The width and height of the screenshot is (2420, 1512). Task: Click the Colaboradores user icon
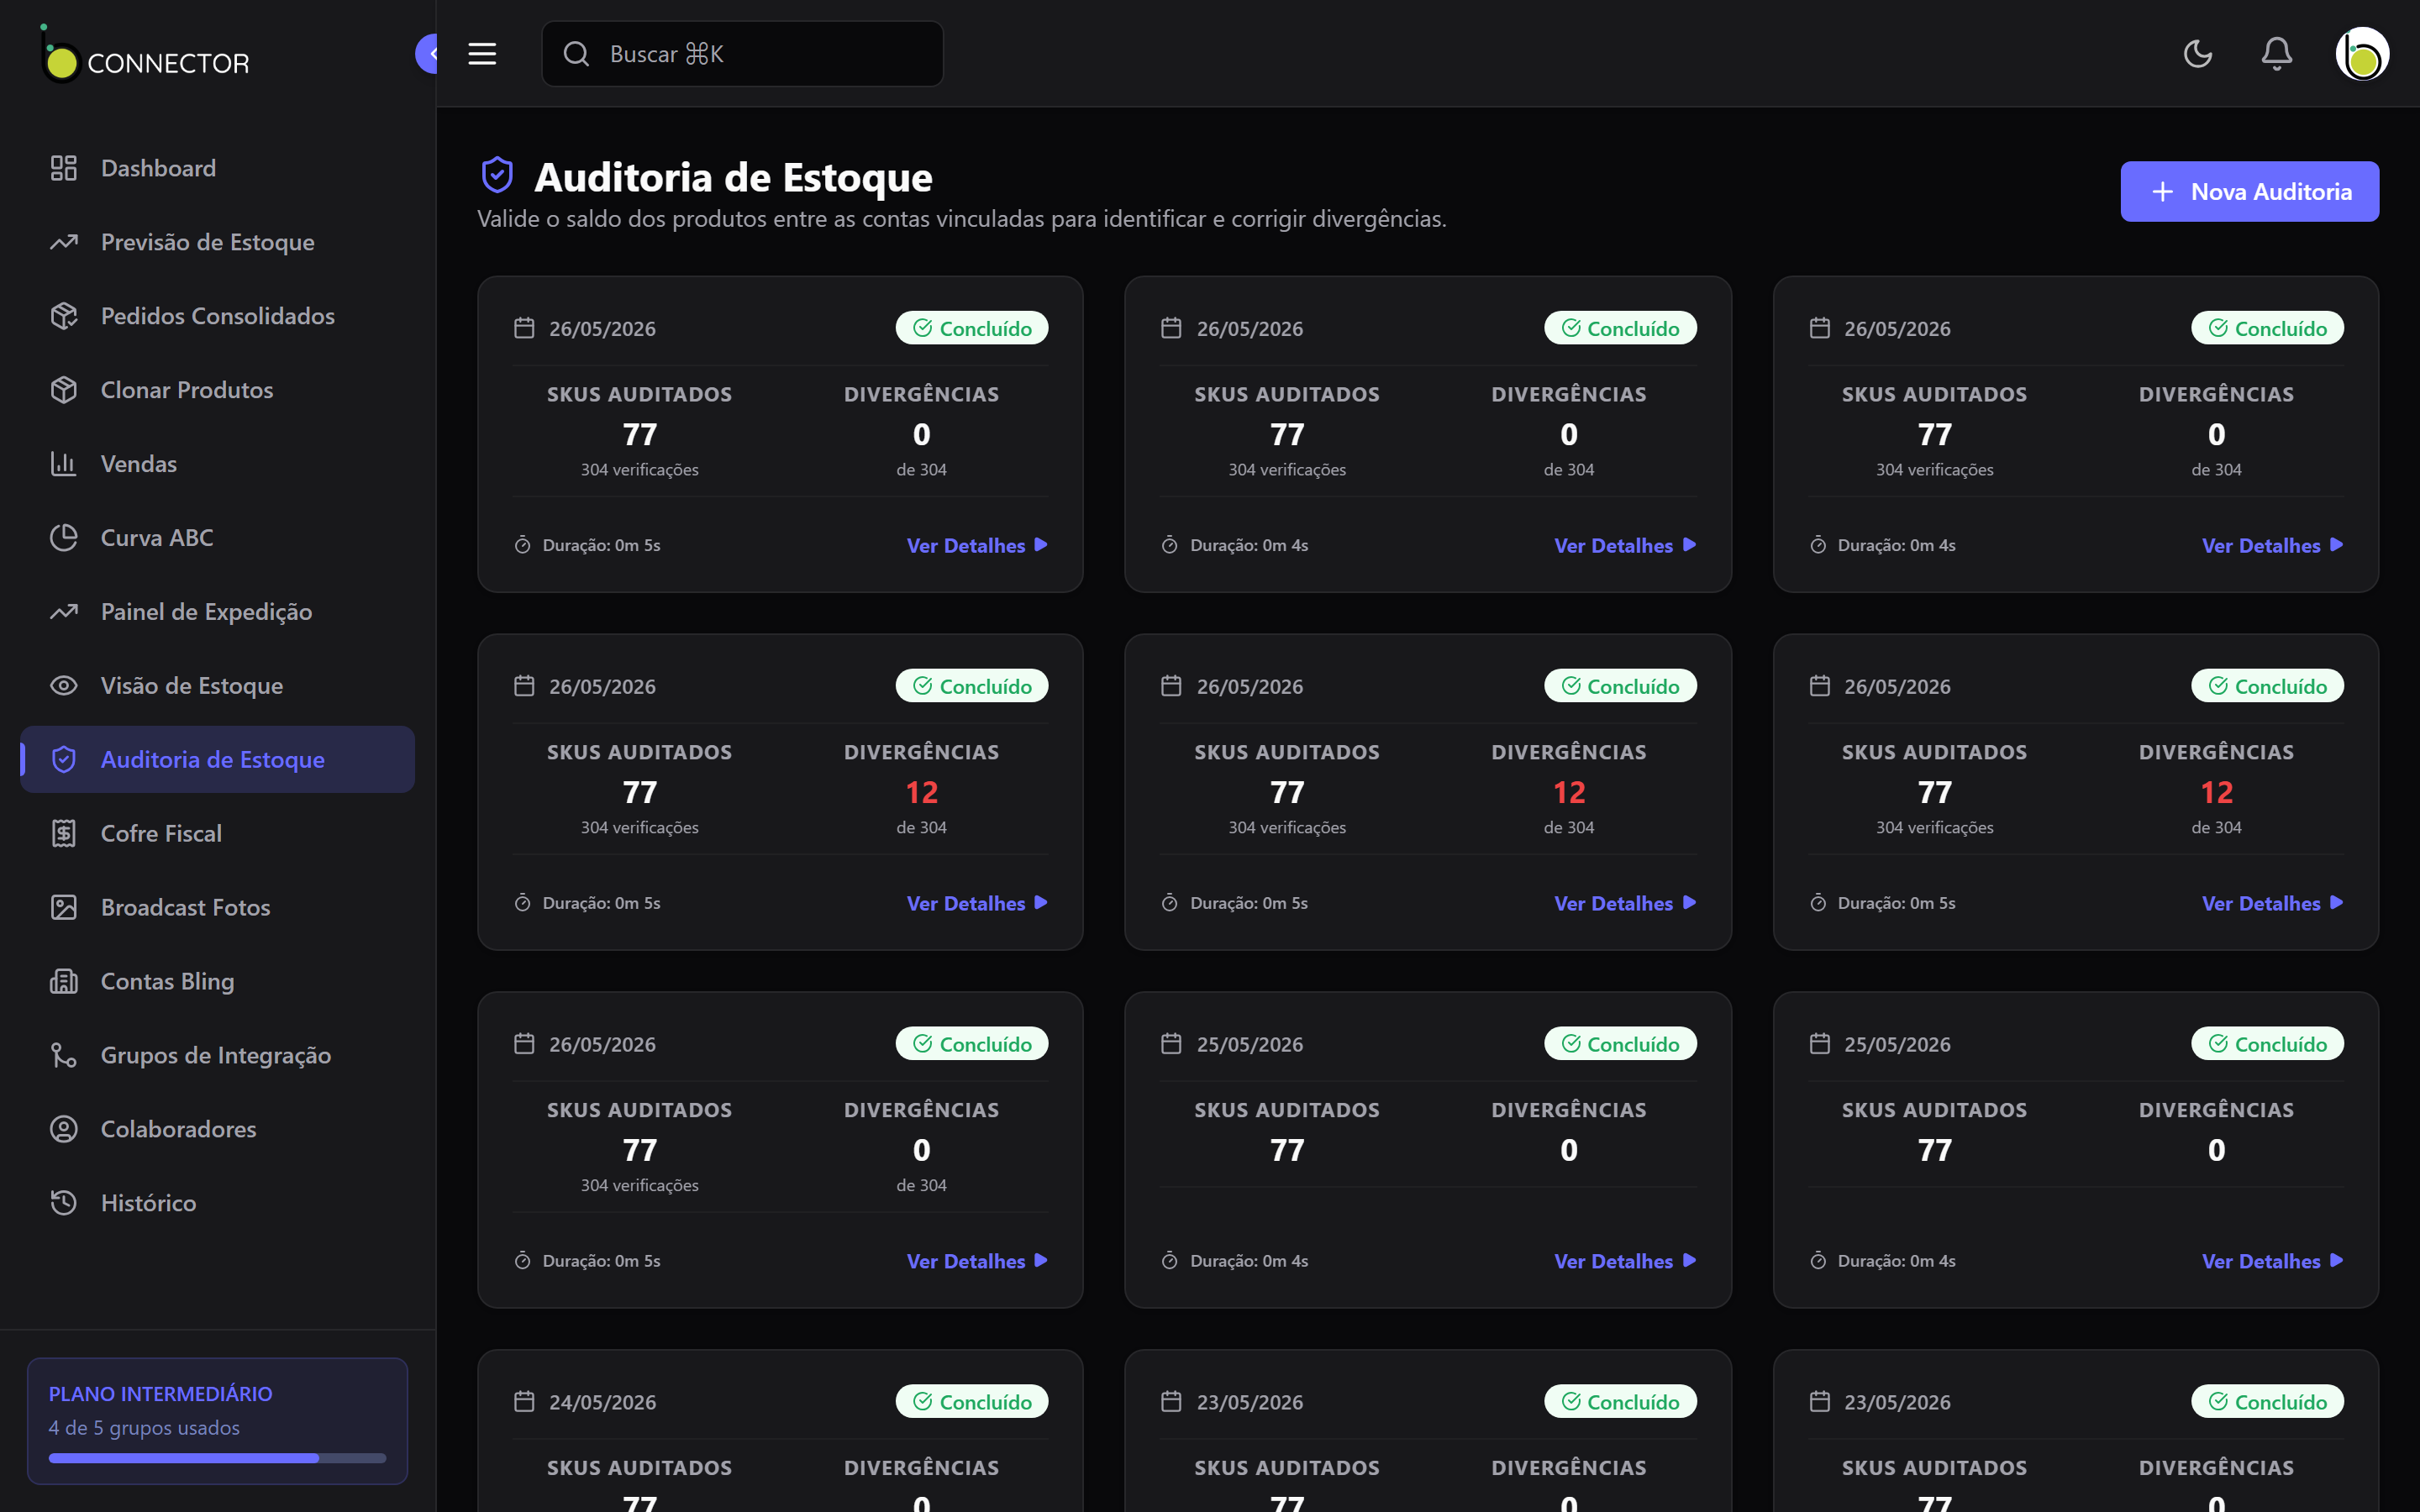[64, 1130]
